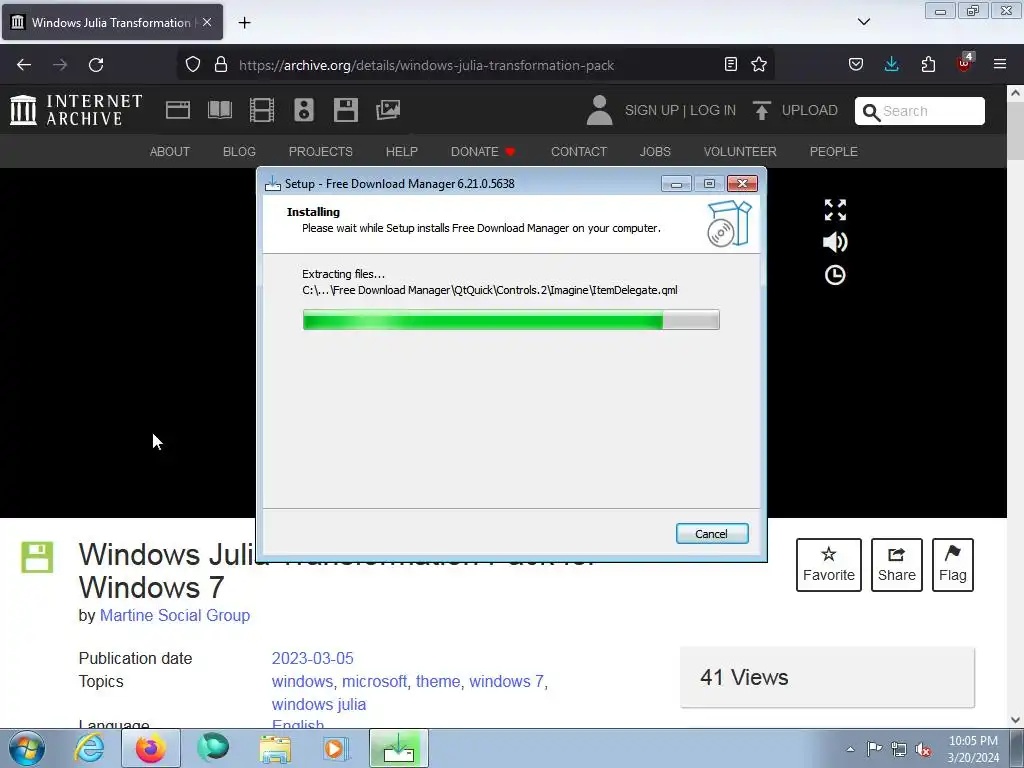
Task: Switch to Firefox in the taskbar
Action: pyautogui.click(x=151, y=748)
